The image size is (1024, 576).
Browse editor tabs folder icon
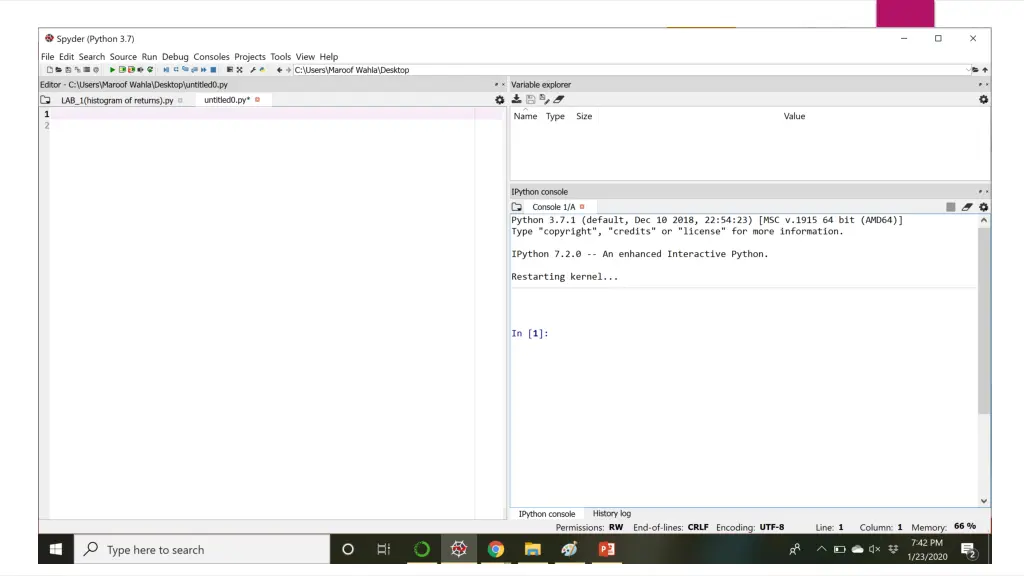coord(45,100)
